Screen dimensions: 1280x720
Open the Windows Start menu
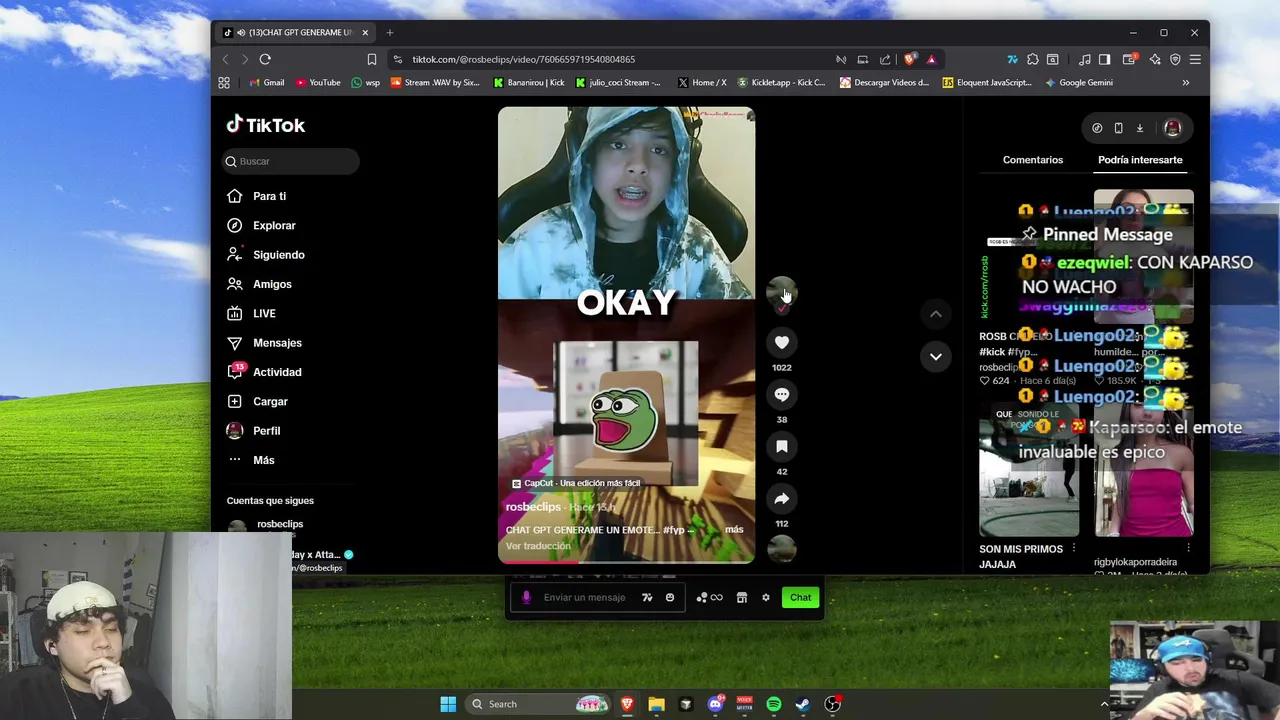(x=448, y=704)
